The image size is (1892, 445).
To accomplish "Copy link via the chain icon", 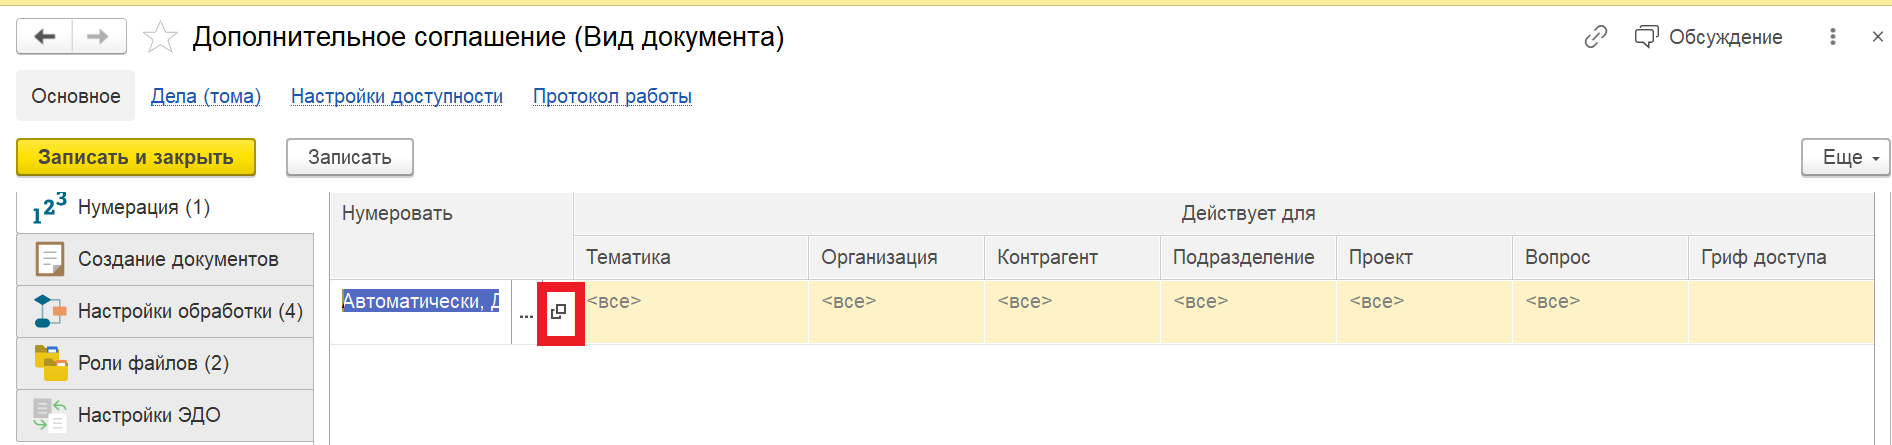I will click(1595, 37).
